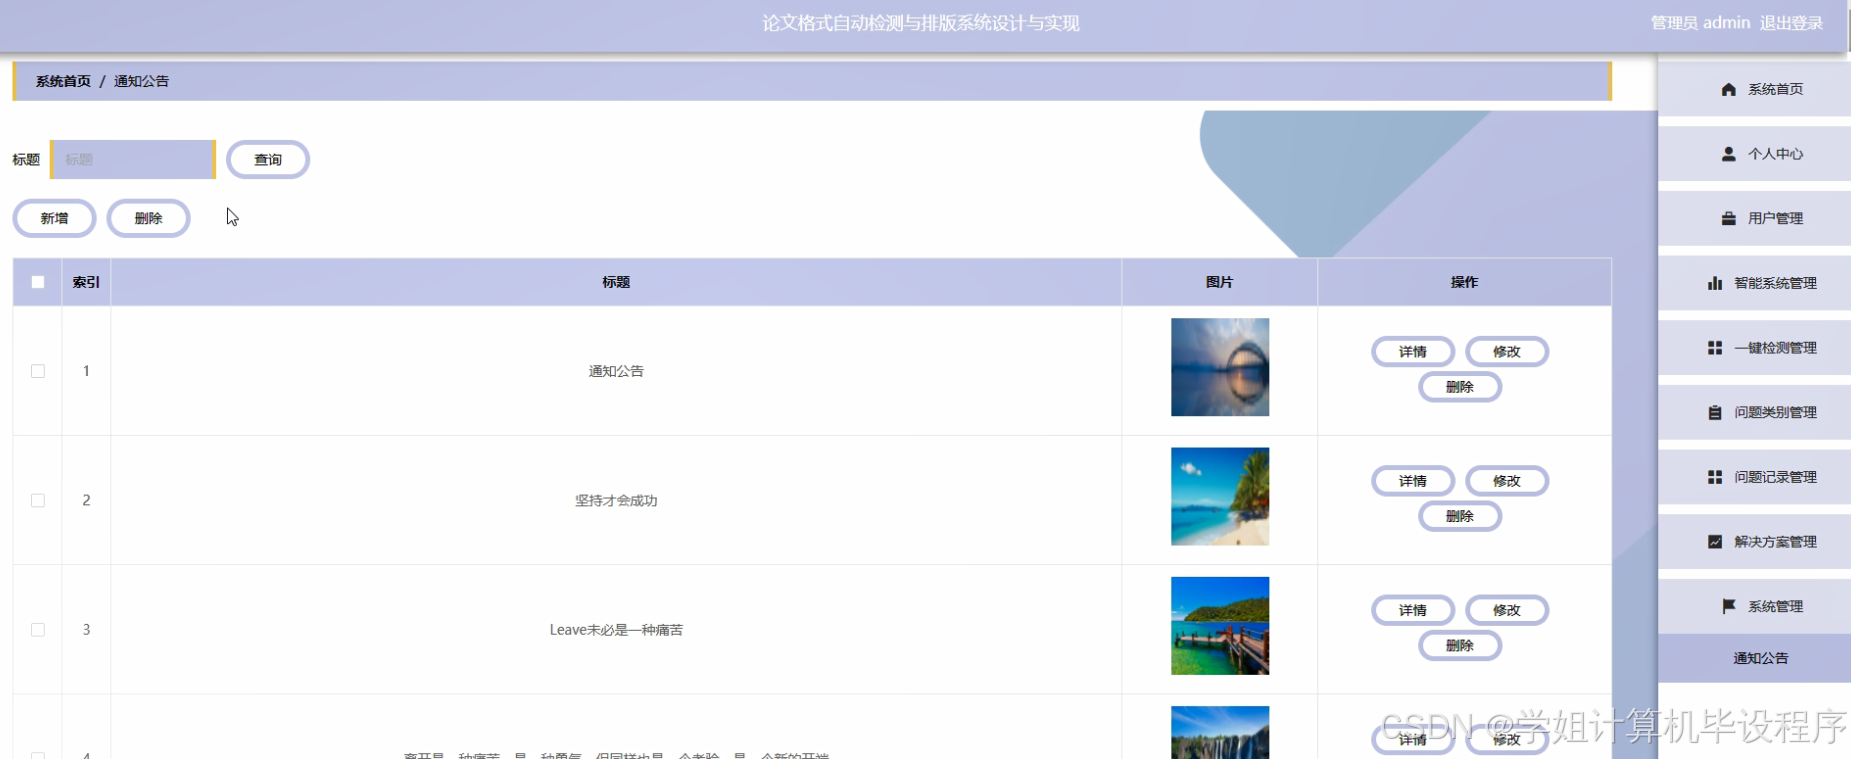
Task: Click 通知公告 in the breadcrumb
Action: [x=141, y=81]
